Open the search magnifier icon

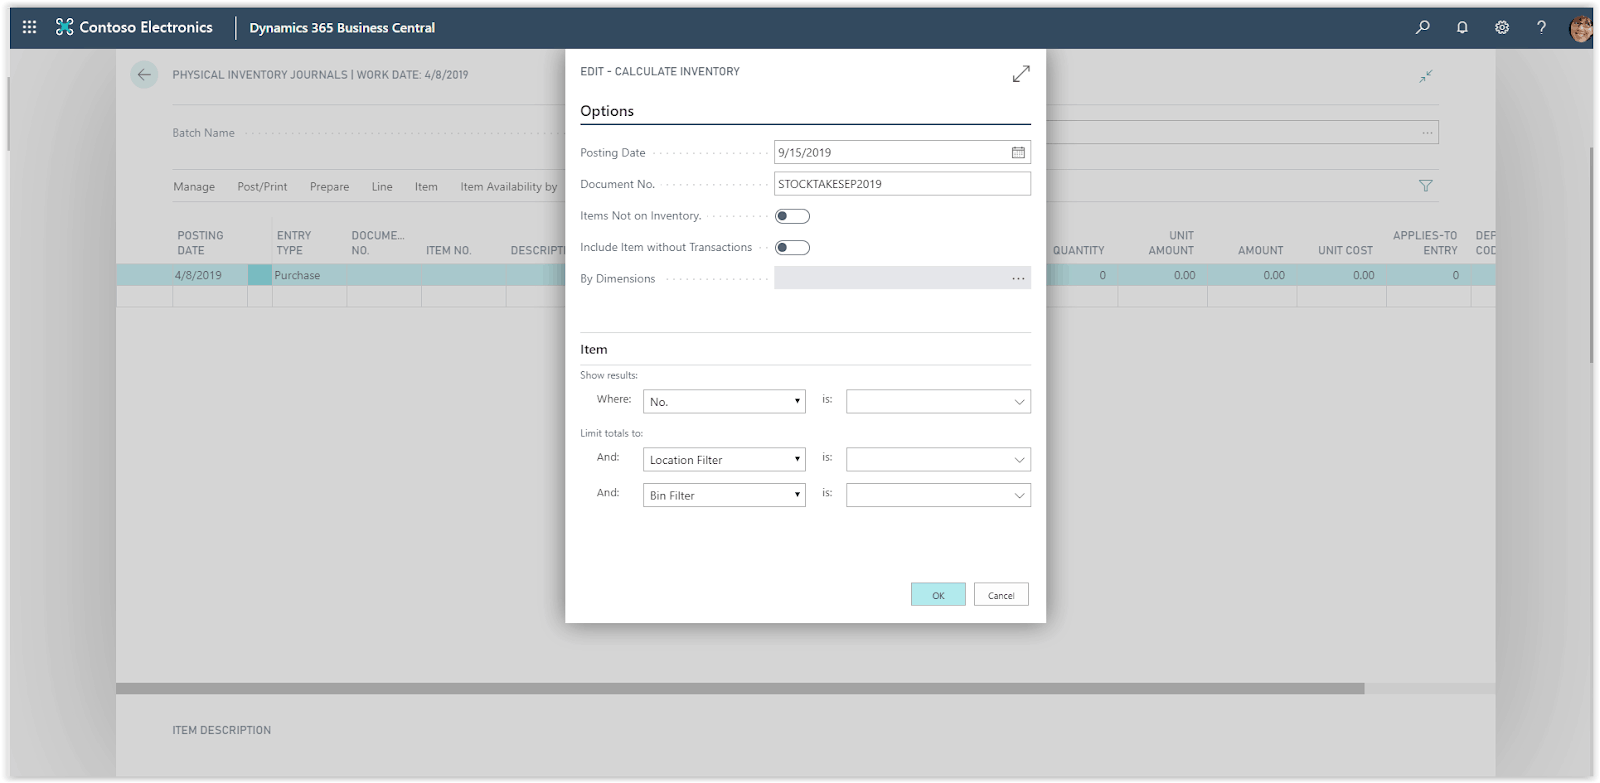1422,27
